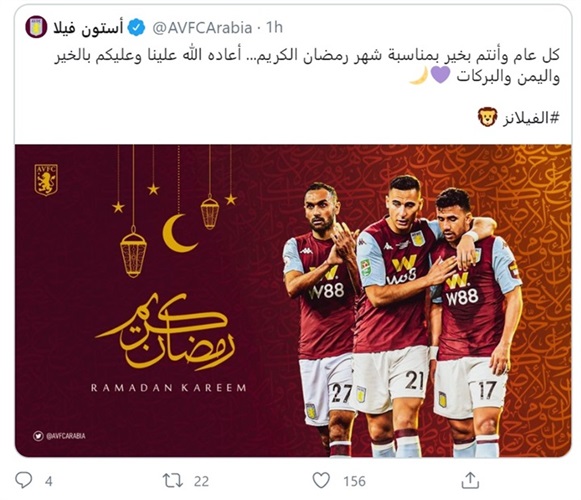
Task: Click the purple heart emoji in tweet
Action: (441, 76)
